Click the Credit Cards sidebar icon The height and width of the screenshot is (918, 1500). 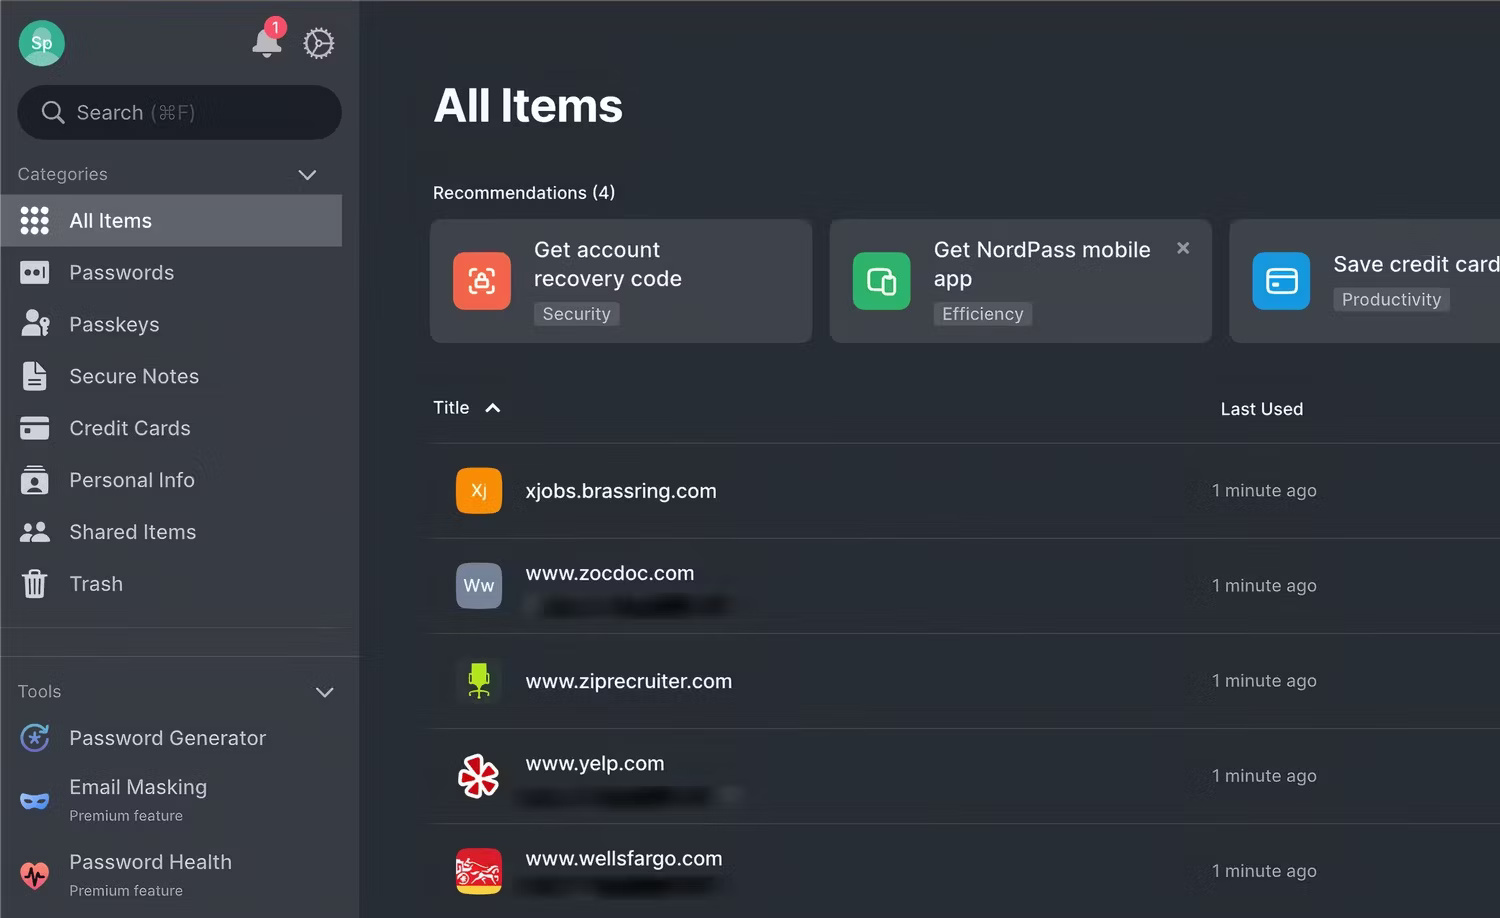coord(35,428)
